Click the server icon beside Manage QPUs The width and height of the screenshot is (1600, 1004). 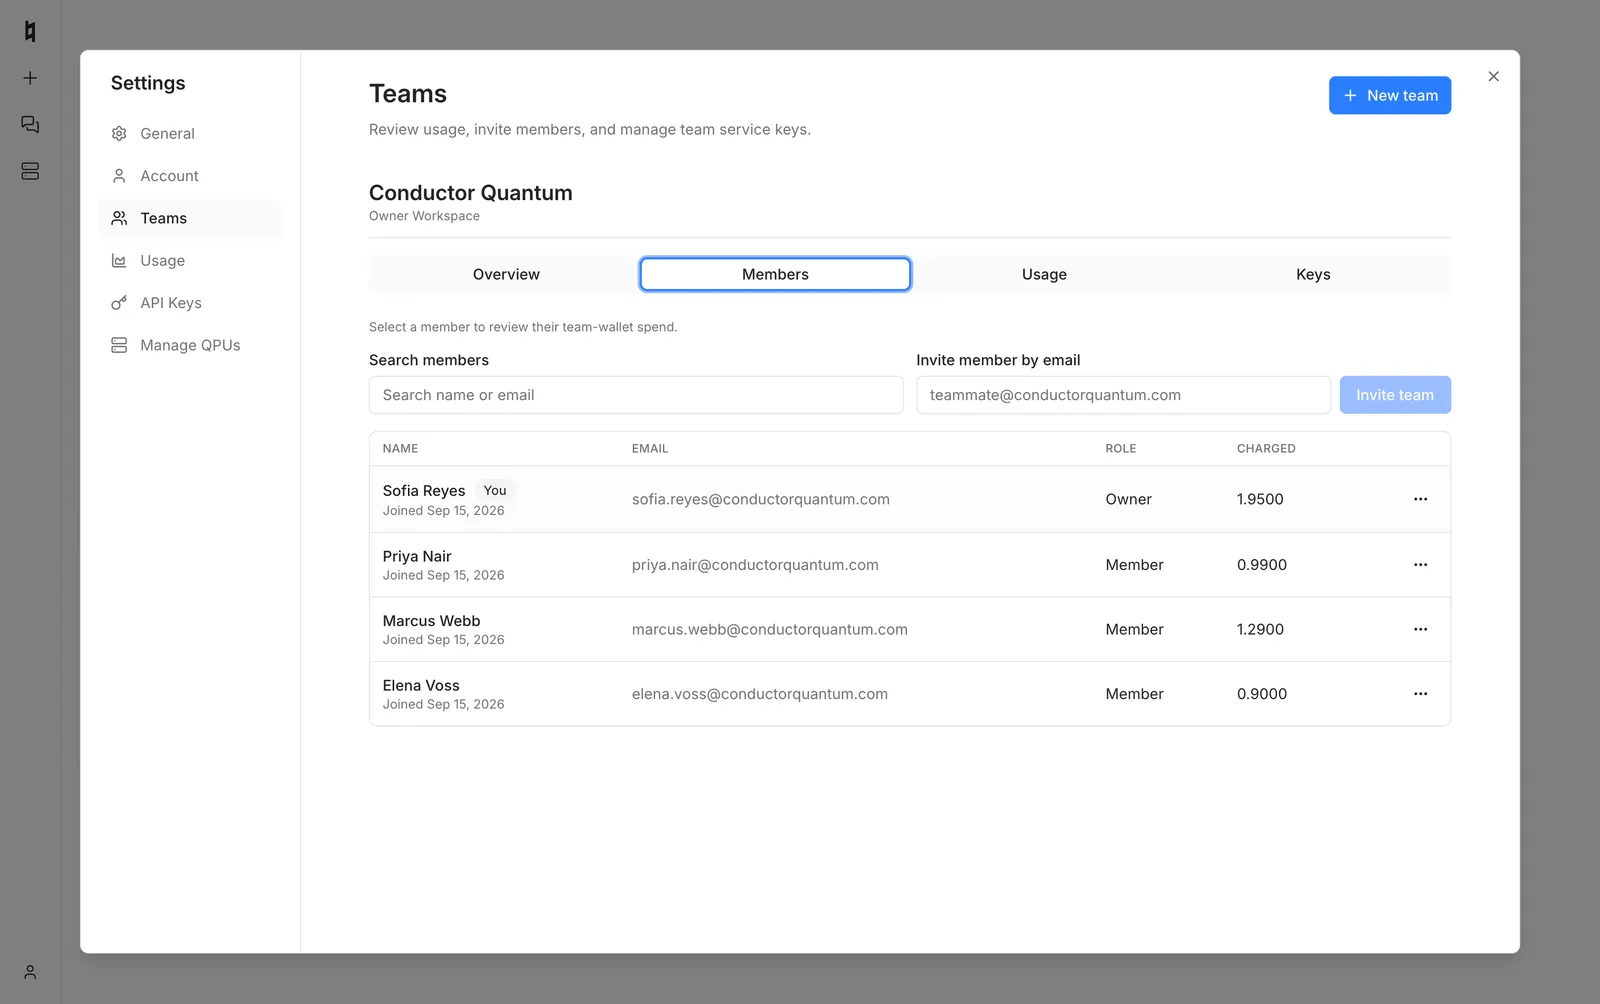(x=119, y=345)
